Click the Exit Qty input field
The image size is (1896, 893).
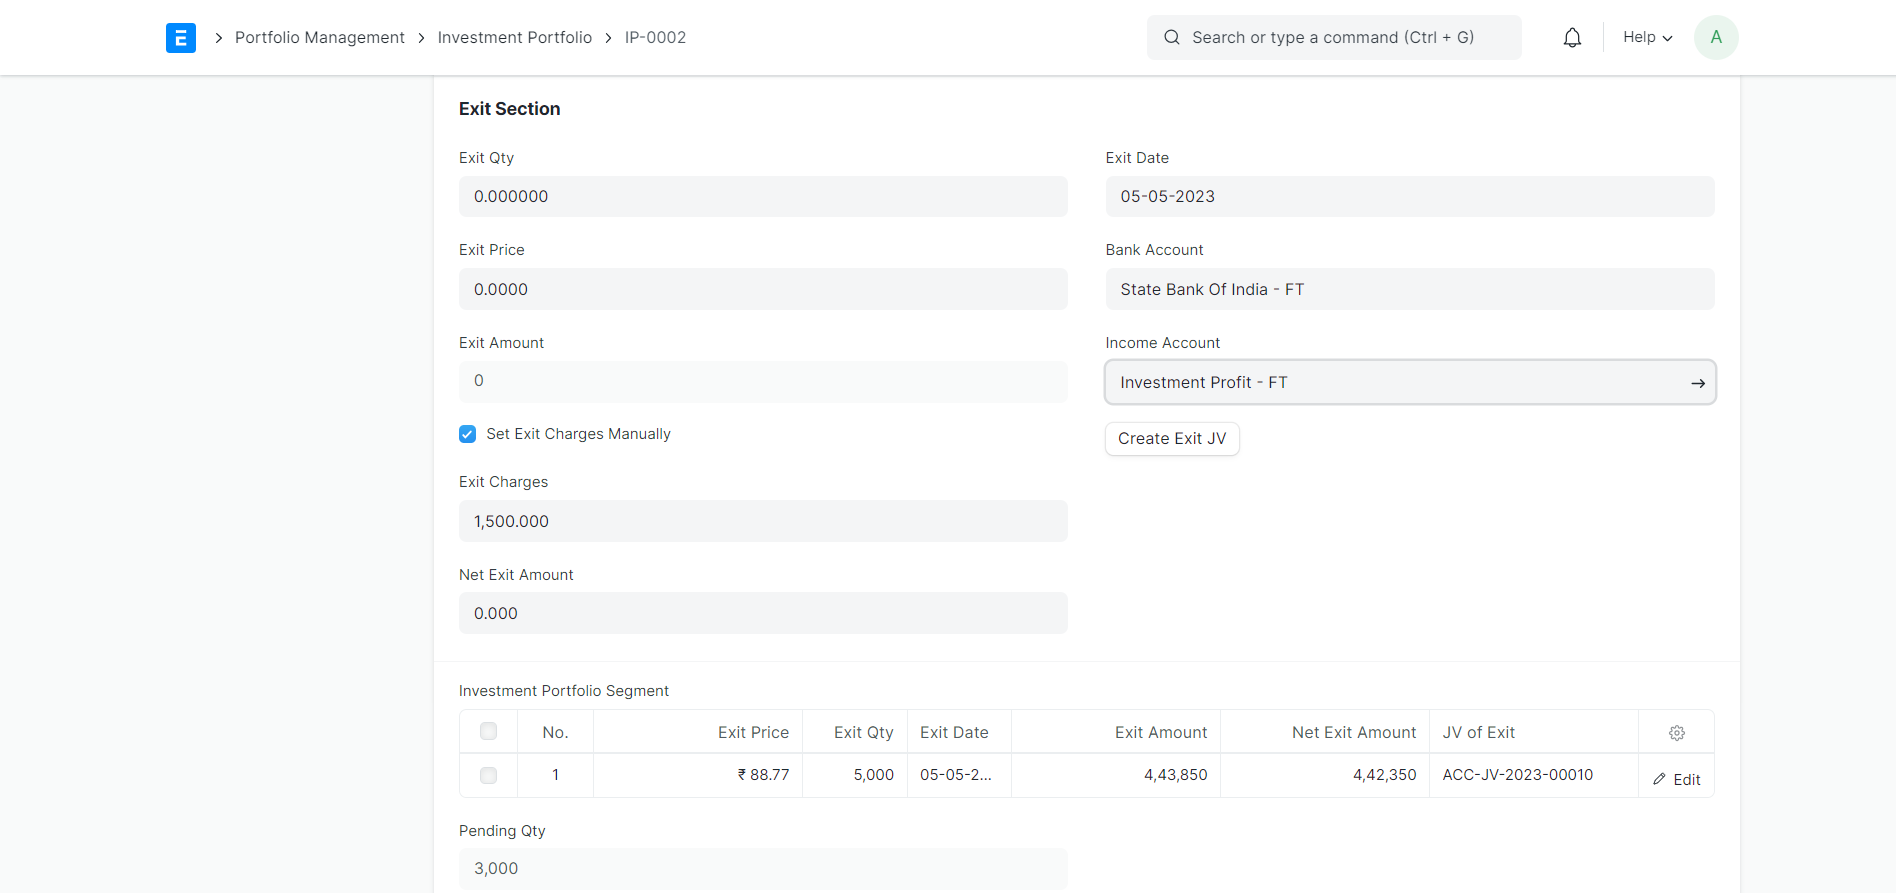[762, 197]
